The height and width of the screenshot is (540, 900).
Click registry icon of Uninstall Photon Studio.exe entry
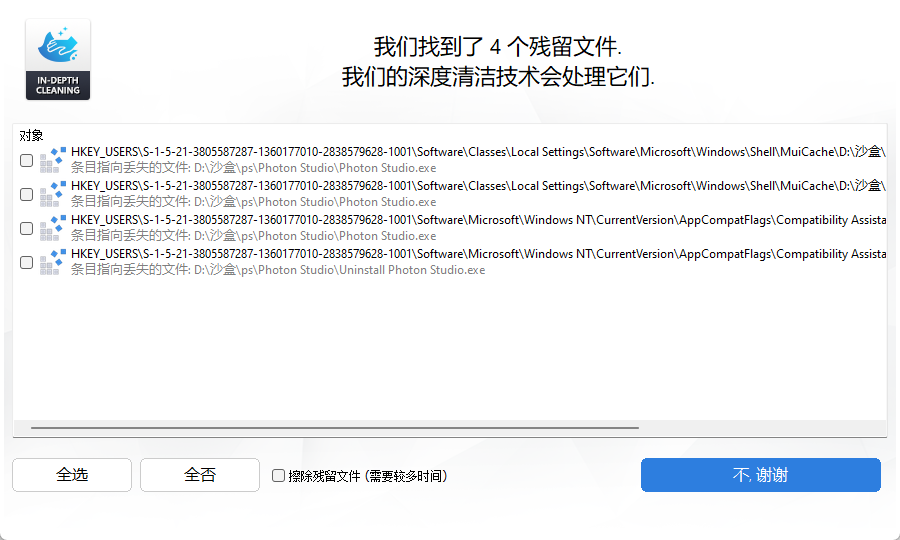53,262
